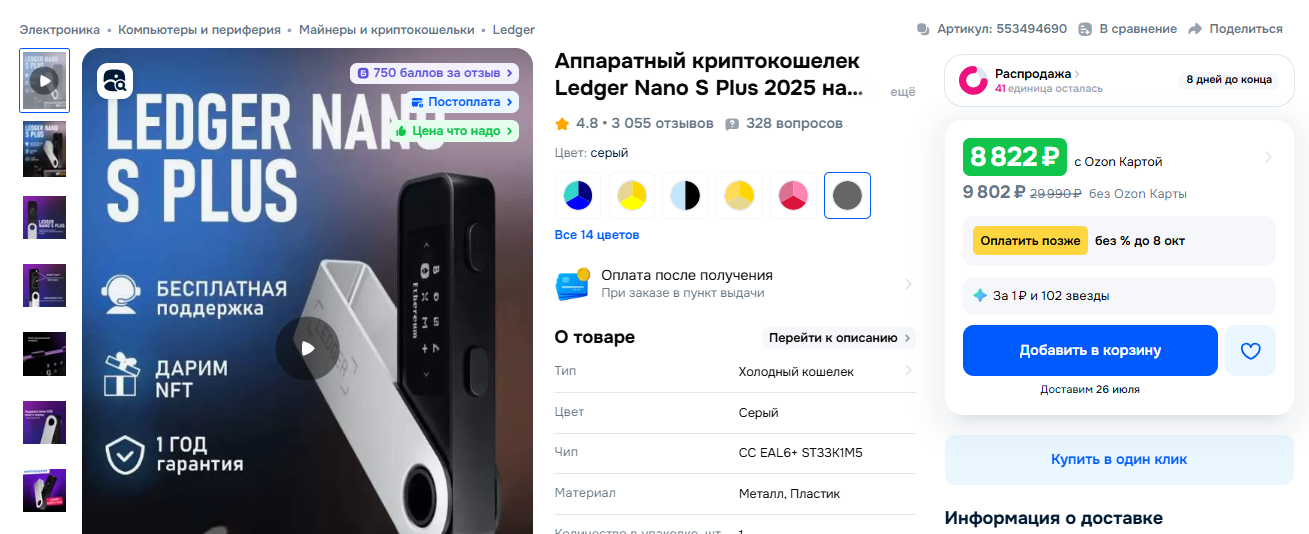Open visual search icon on product image
1309x534 pixels.
[115, 81]
